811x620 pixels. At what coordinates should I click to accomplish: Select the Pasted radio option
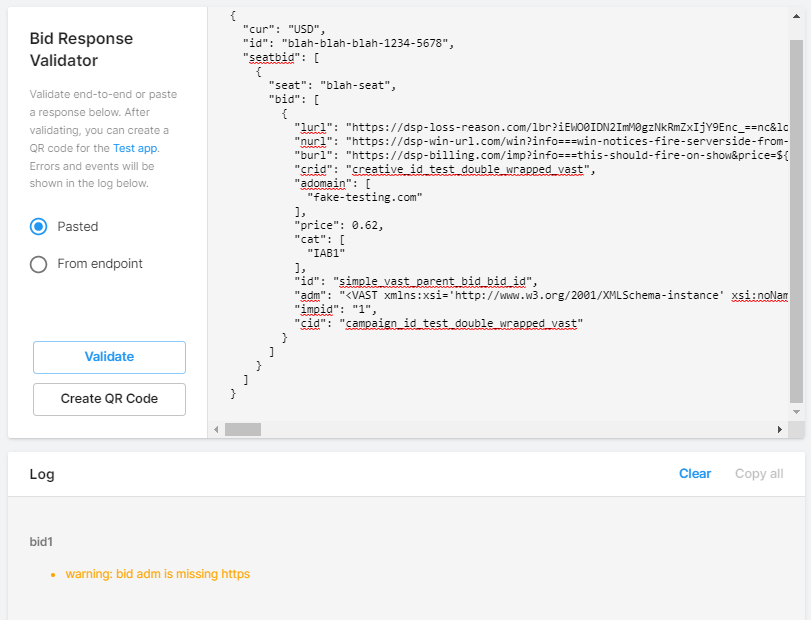coord(38,226)
